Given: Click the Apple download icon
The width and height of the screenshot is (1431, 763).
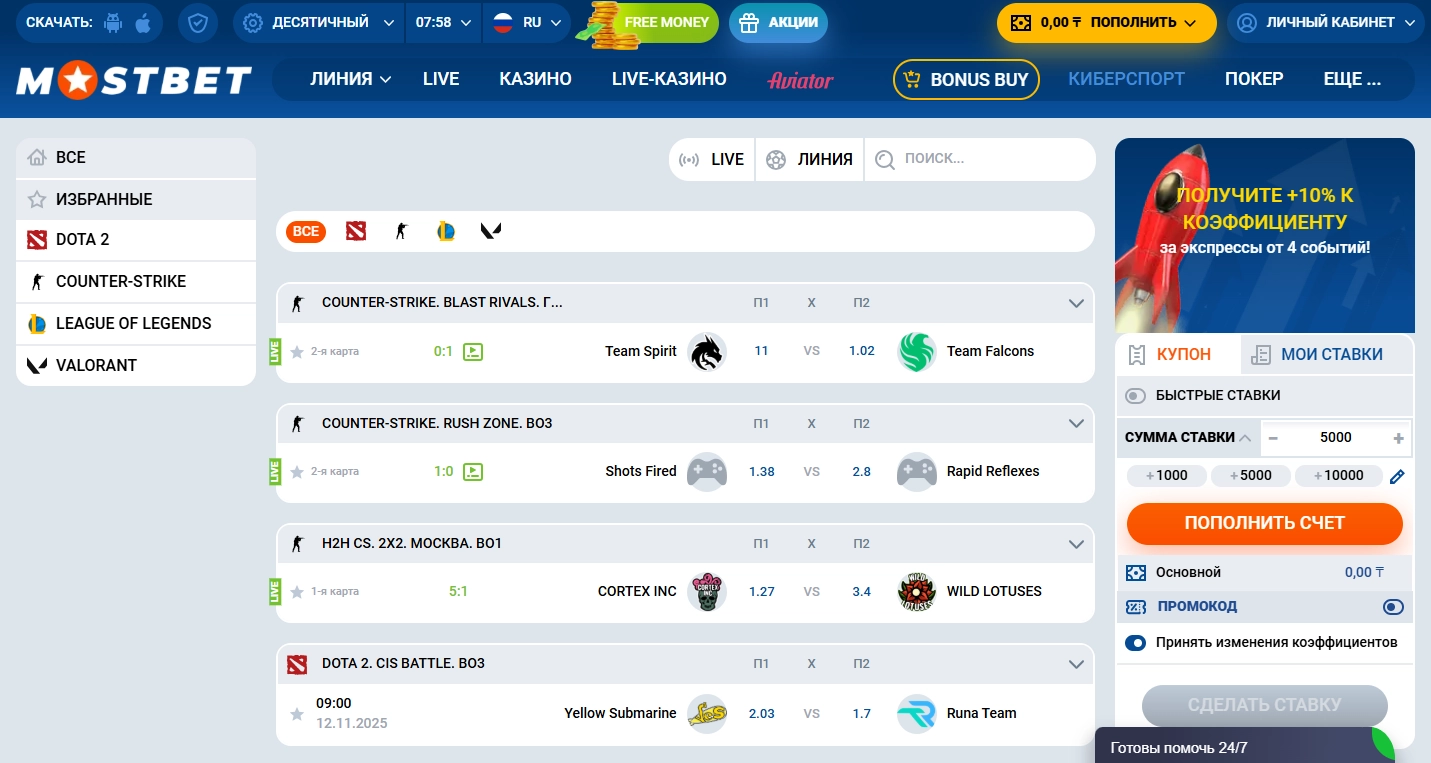Looking at the screenshot, I should pos(143,22).
